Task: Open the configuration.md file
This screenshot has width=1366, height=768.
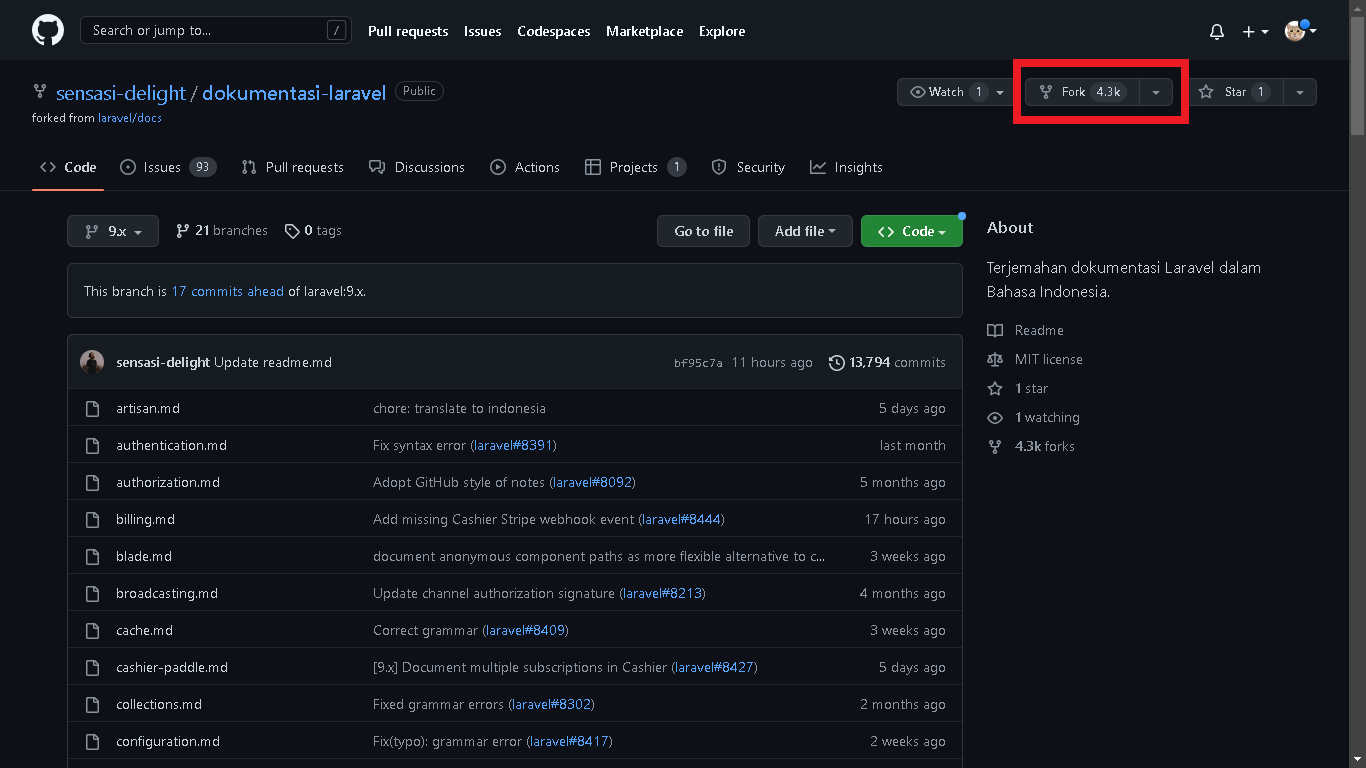Action: pos(168,741)
